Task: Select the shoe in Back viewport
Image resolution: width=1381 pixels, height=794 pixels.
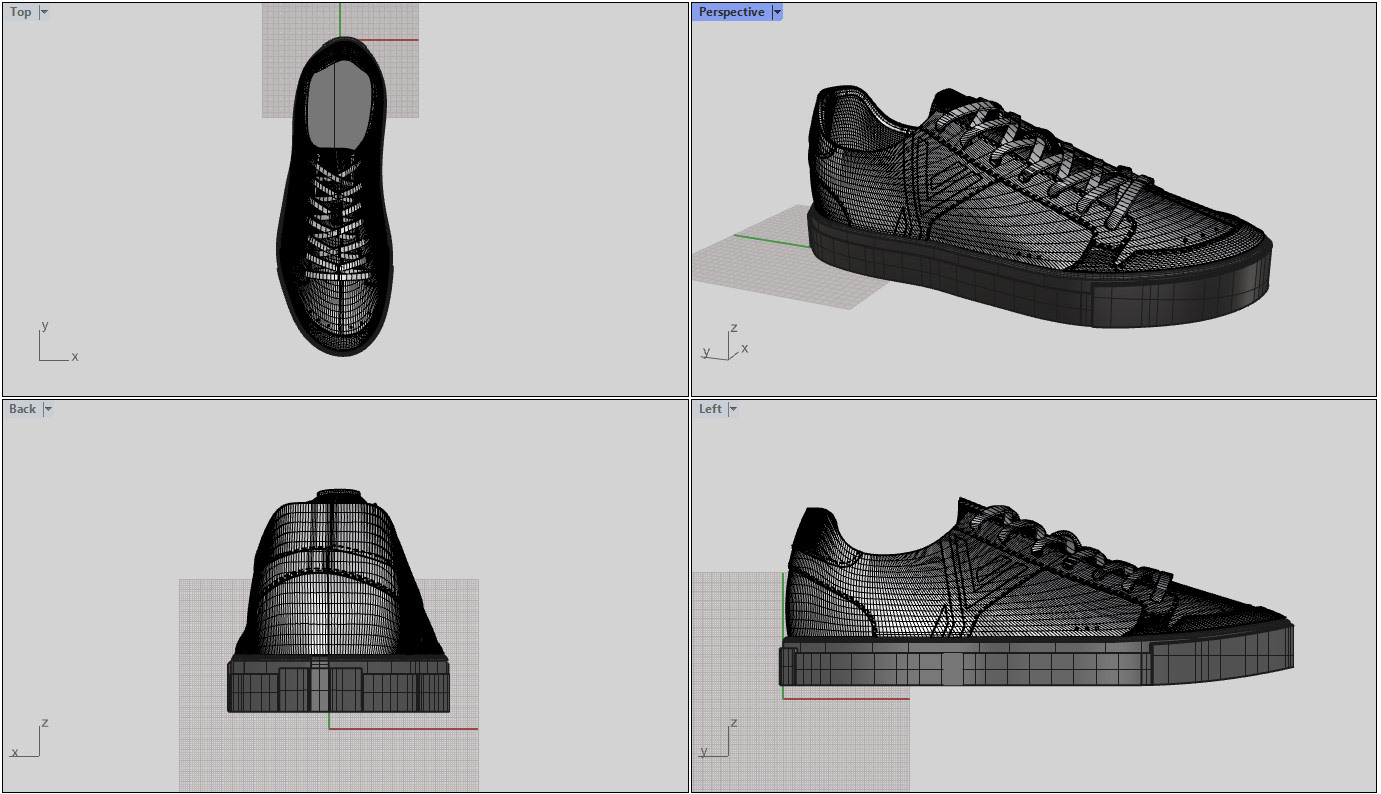Action: (x=338, y=601)
